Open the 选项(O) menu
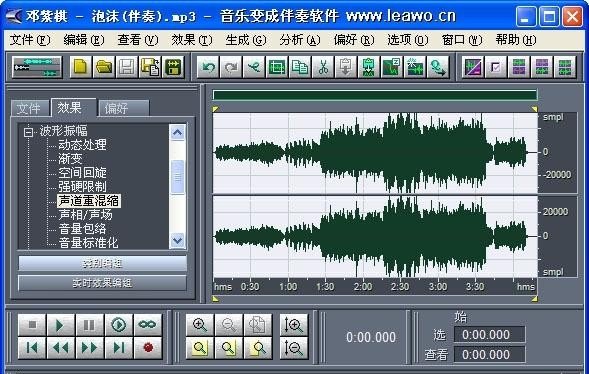Image resolution: width=589 pixels, height=374 pixels. [x=408, y=39]
